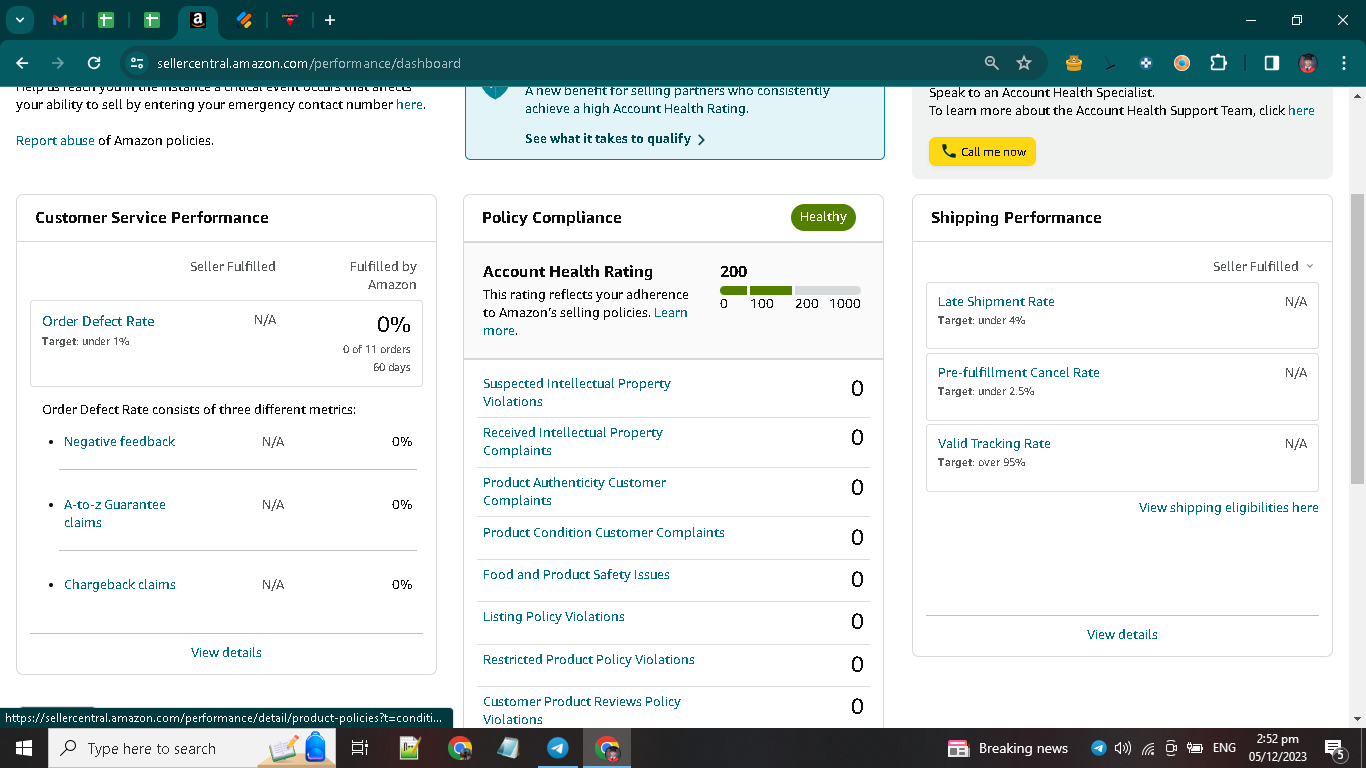Open the Windows Start menu
Image resolution: width=1366 pixels, height=768 pixels.
23,748
